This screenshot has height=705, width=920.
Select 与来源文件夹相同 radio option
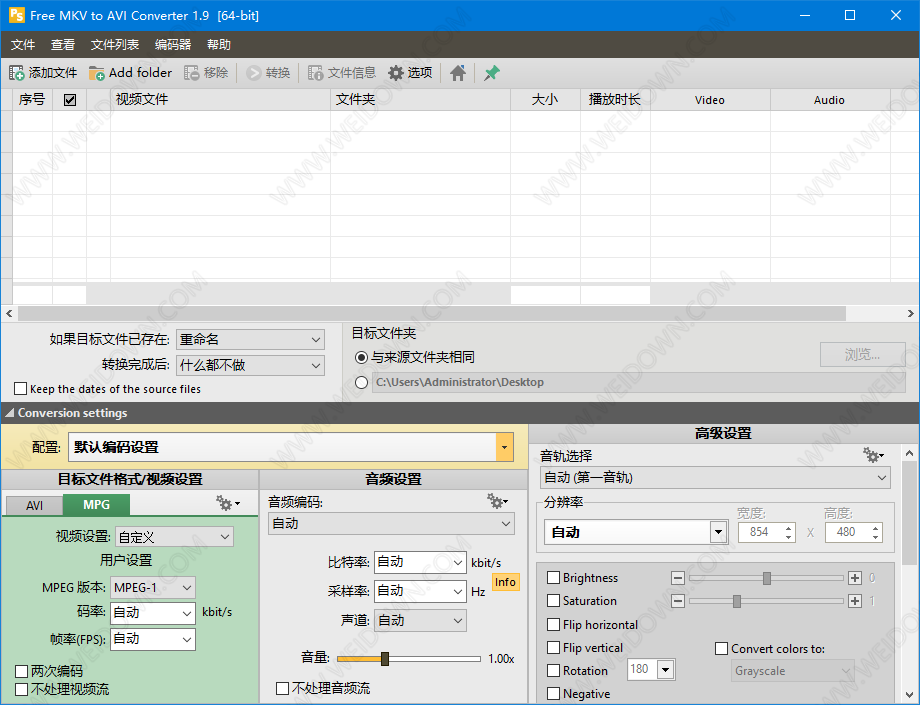pyautogui.click(x=361, y=357)
